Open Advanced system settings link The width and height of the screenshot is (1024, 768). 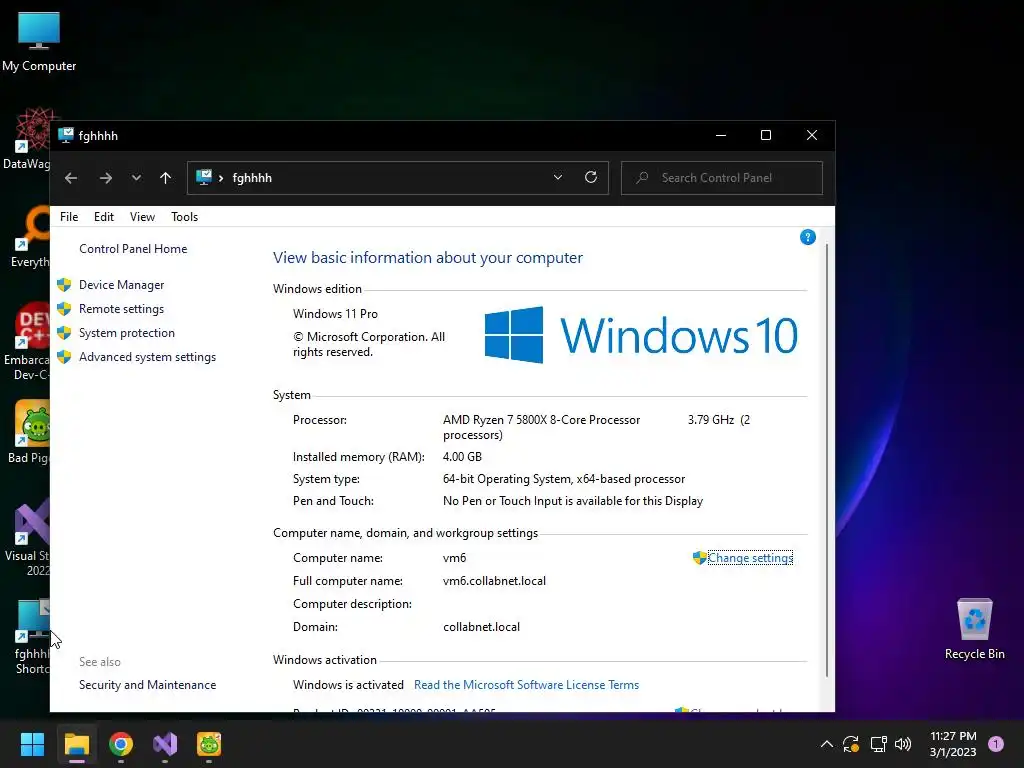148,357
